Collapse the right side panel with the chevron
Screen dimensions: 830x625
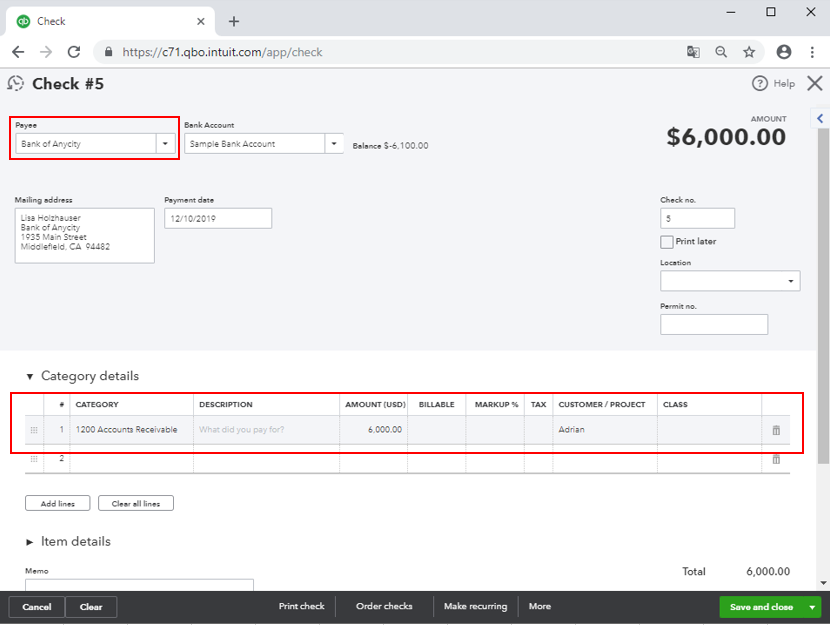(x=819, y=117)
